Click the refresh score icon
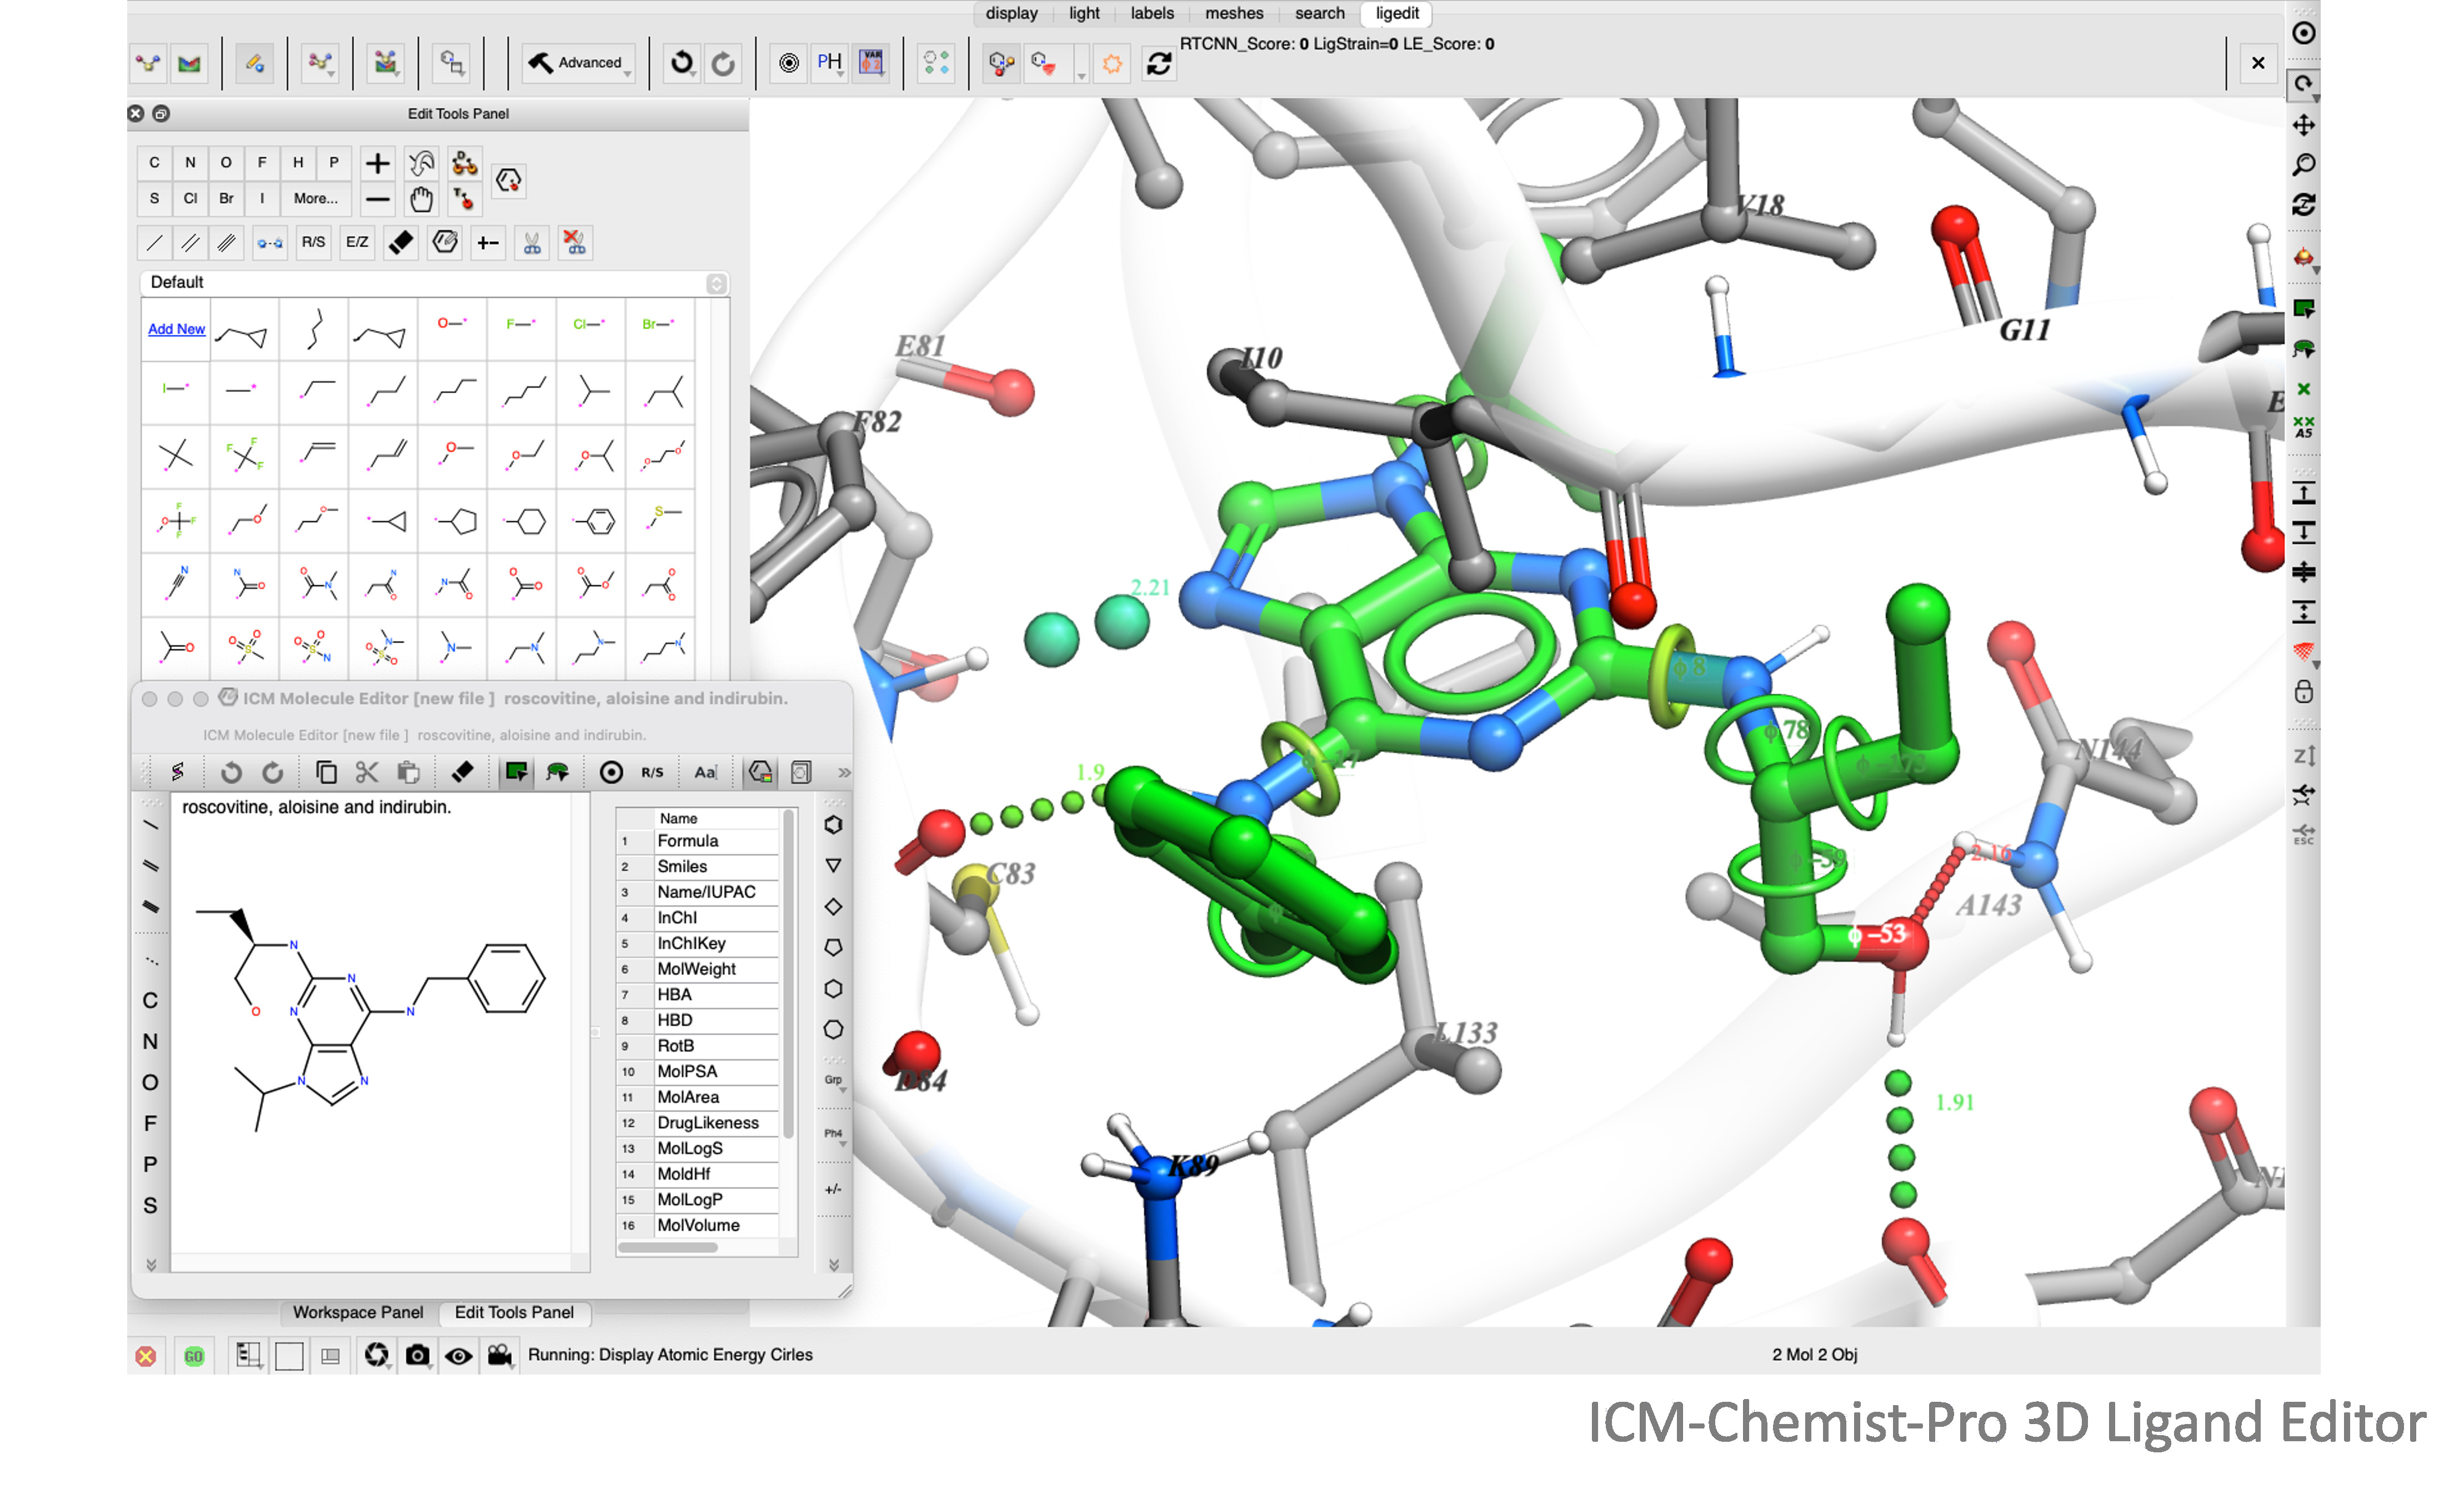The image size is (2464, 1494). click(x=1158, y=64)
